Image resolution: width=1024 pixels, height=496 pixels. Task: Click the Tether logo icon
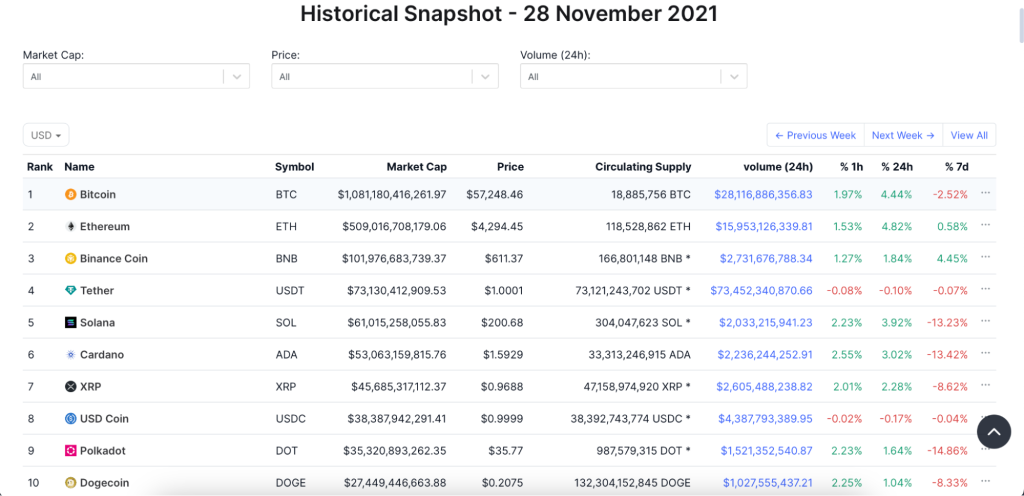click(x=70, y=291)
